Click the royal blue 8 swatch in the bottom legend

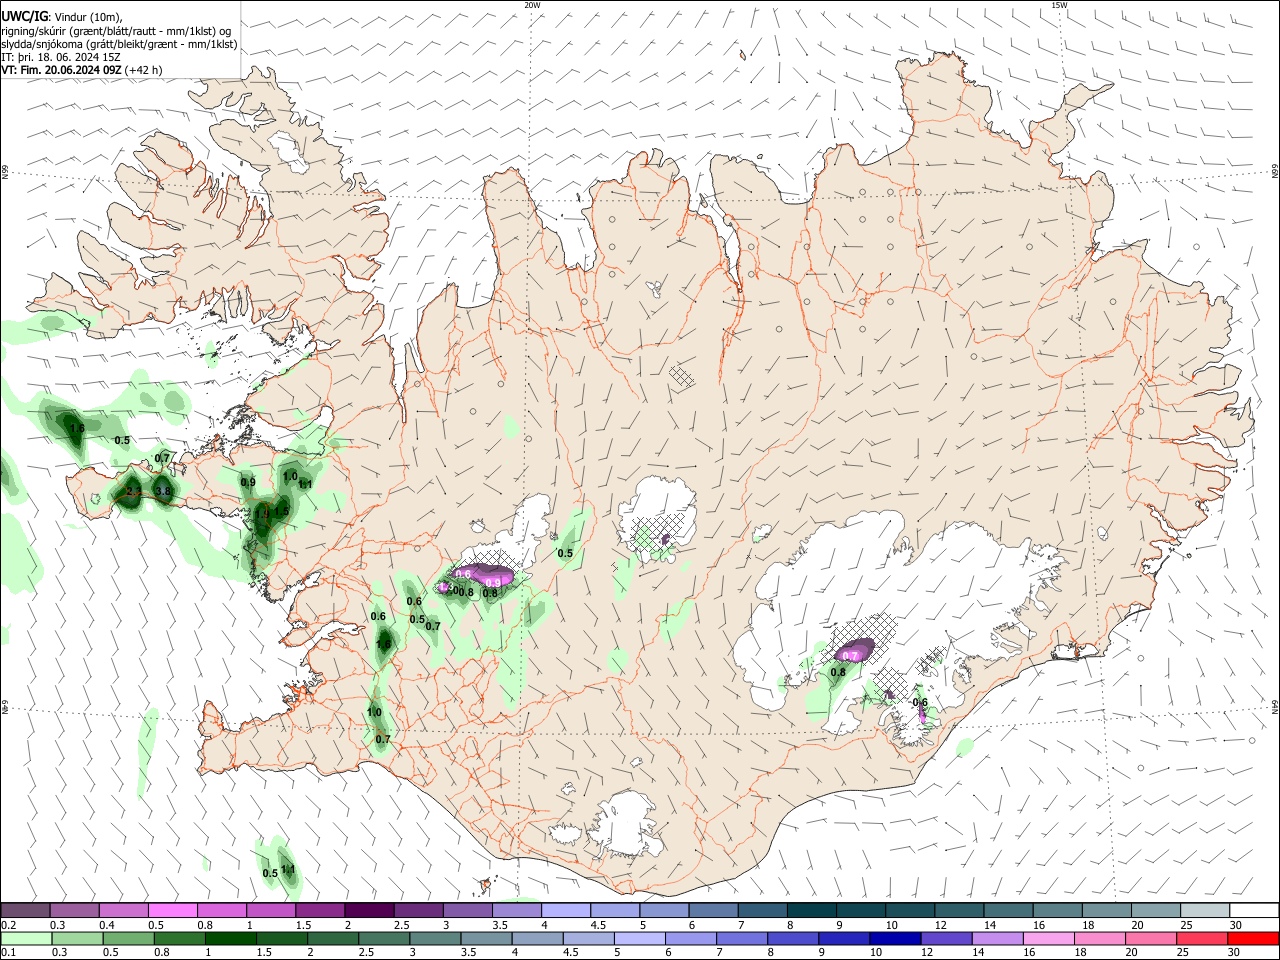[793, 938]
